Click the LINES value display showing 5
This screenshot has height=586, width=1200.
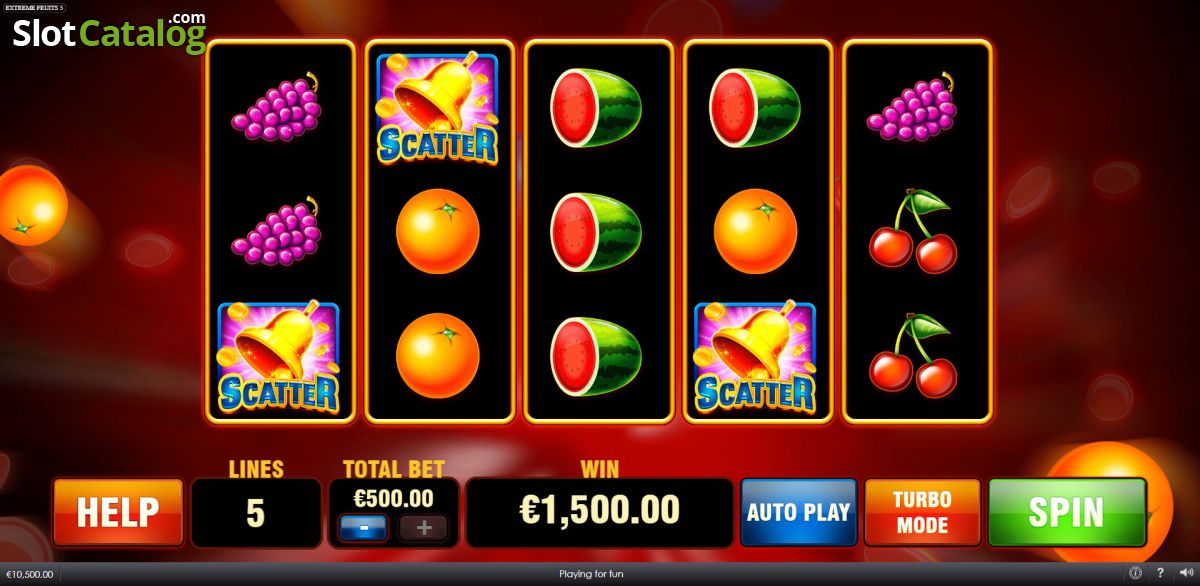(256, 513)
